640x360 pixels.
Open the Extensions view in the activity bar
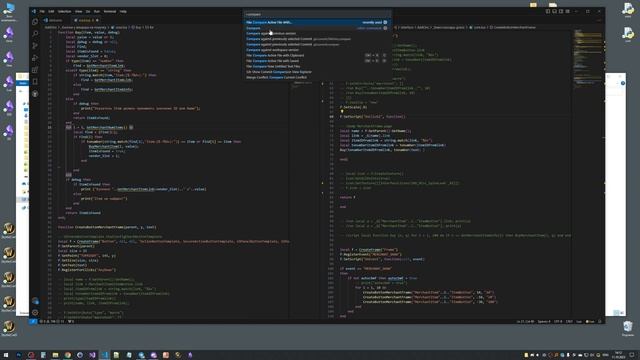35,70
